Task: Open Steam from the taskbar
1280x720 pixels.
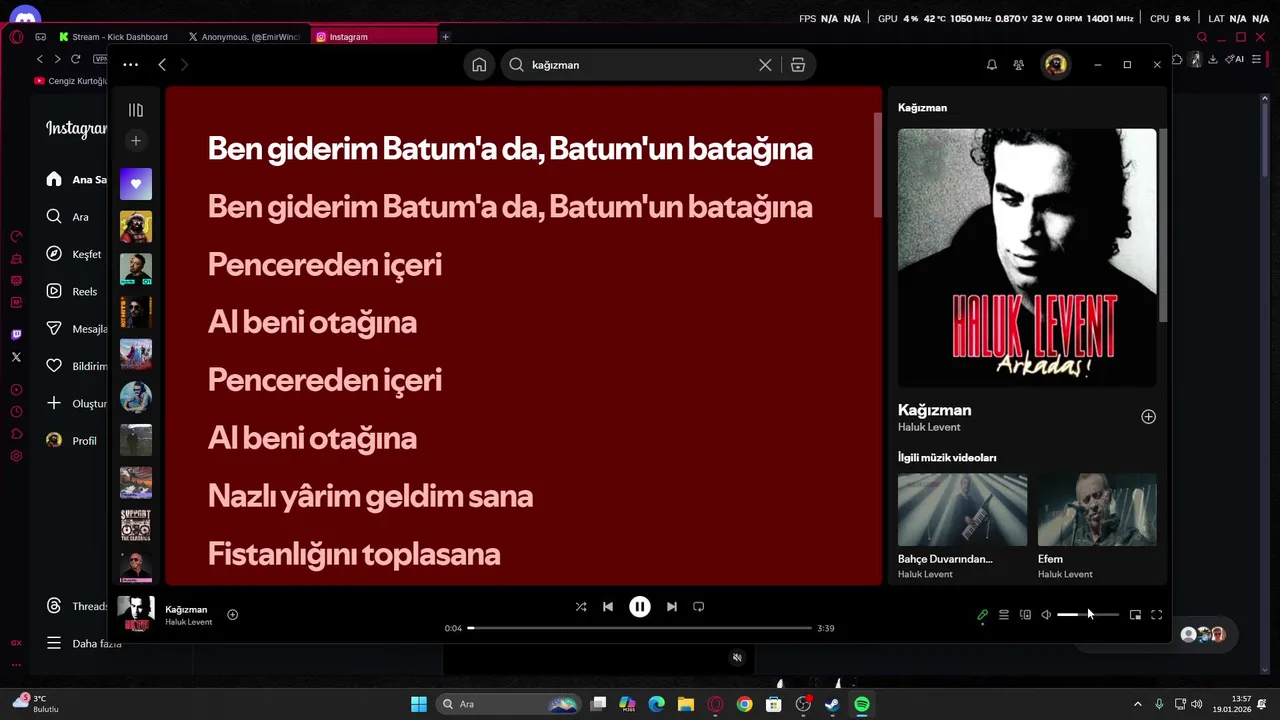Action: pos(832,704)
